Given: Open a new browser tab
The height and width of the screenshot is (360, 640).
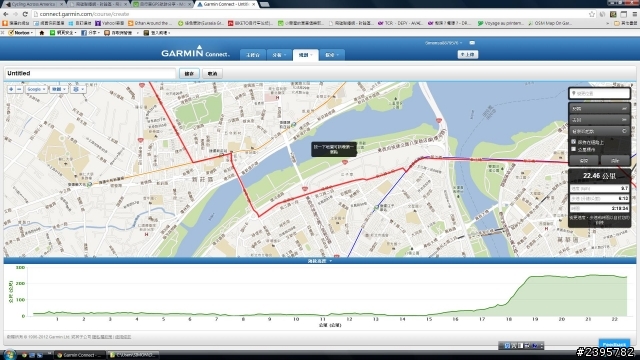Looking at the screenshot, I should (x=264, y=4).
